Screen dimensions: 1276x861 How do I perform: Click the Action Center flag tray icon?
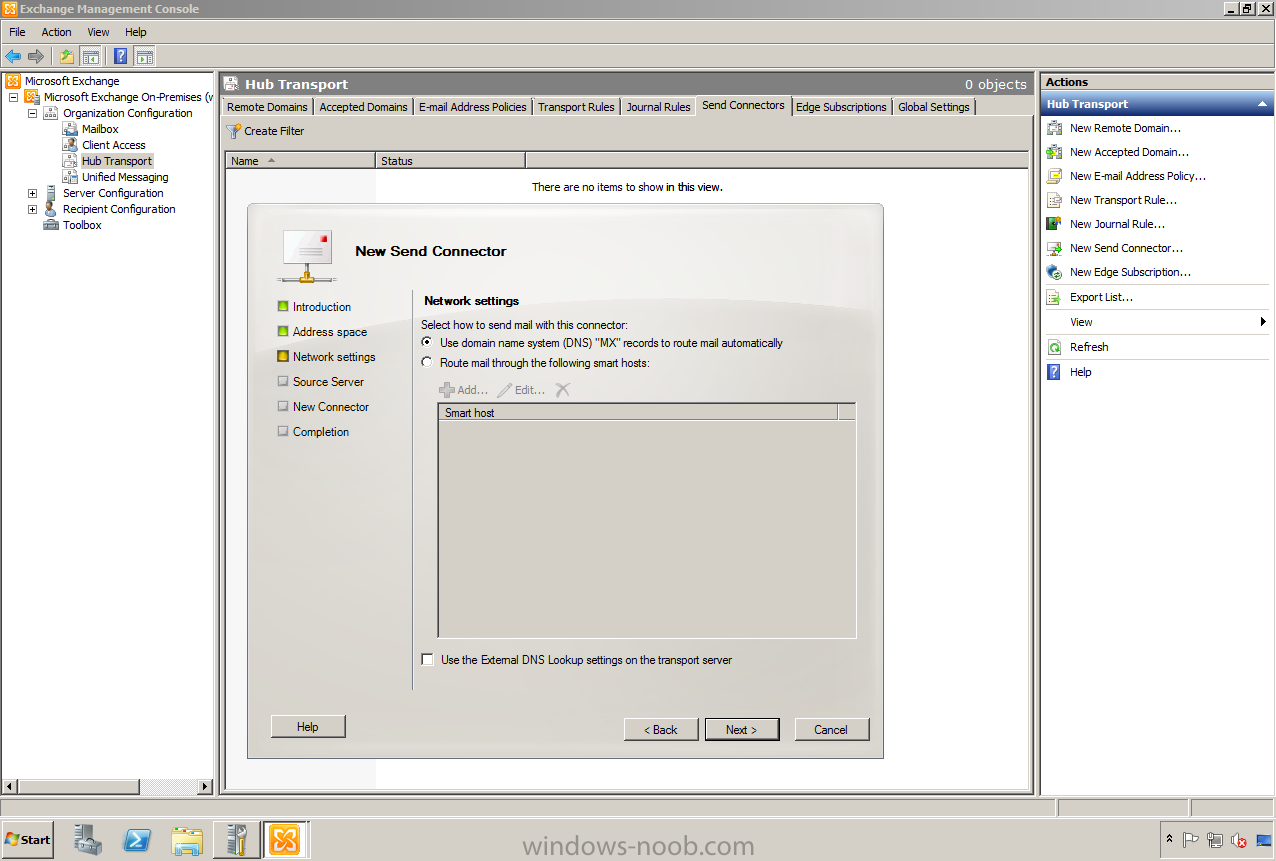tap(1191, 840)
